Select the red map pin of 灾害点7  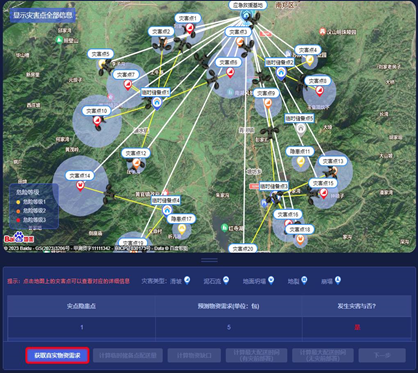coord(127,85)
